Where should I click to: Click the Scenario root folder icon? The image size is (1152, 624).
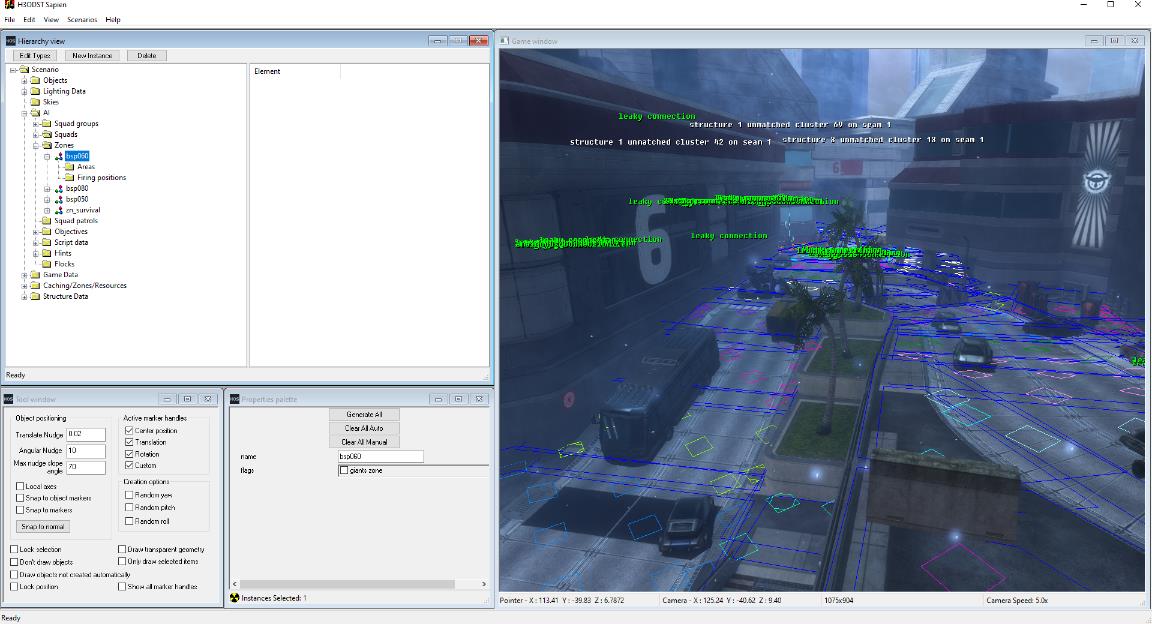pos(24,70)
